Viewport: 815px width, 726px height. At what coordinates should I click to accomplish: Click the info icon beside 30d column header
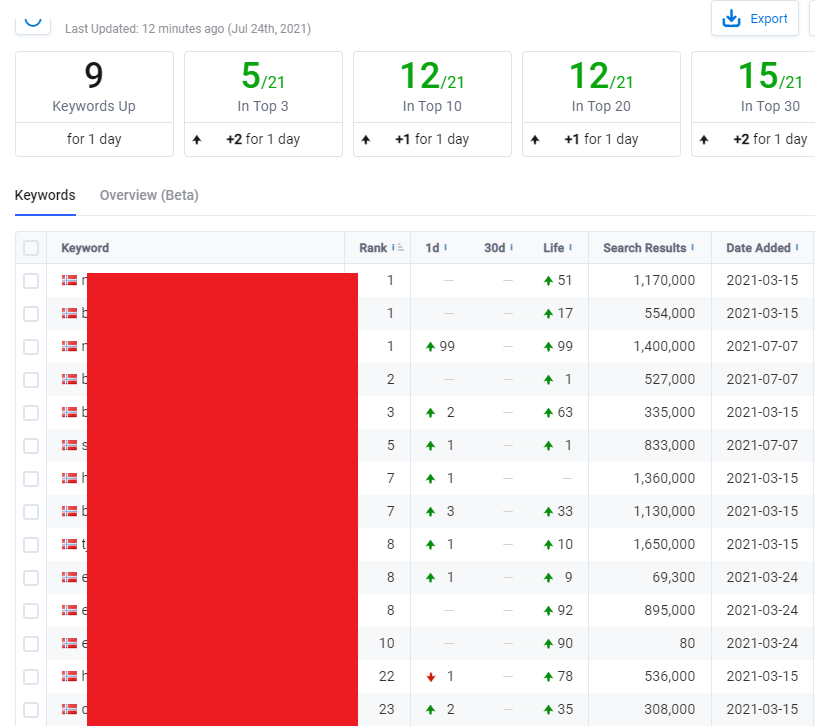(x=511, y=247)
